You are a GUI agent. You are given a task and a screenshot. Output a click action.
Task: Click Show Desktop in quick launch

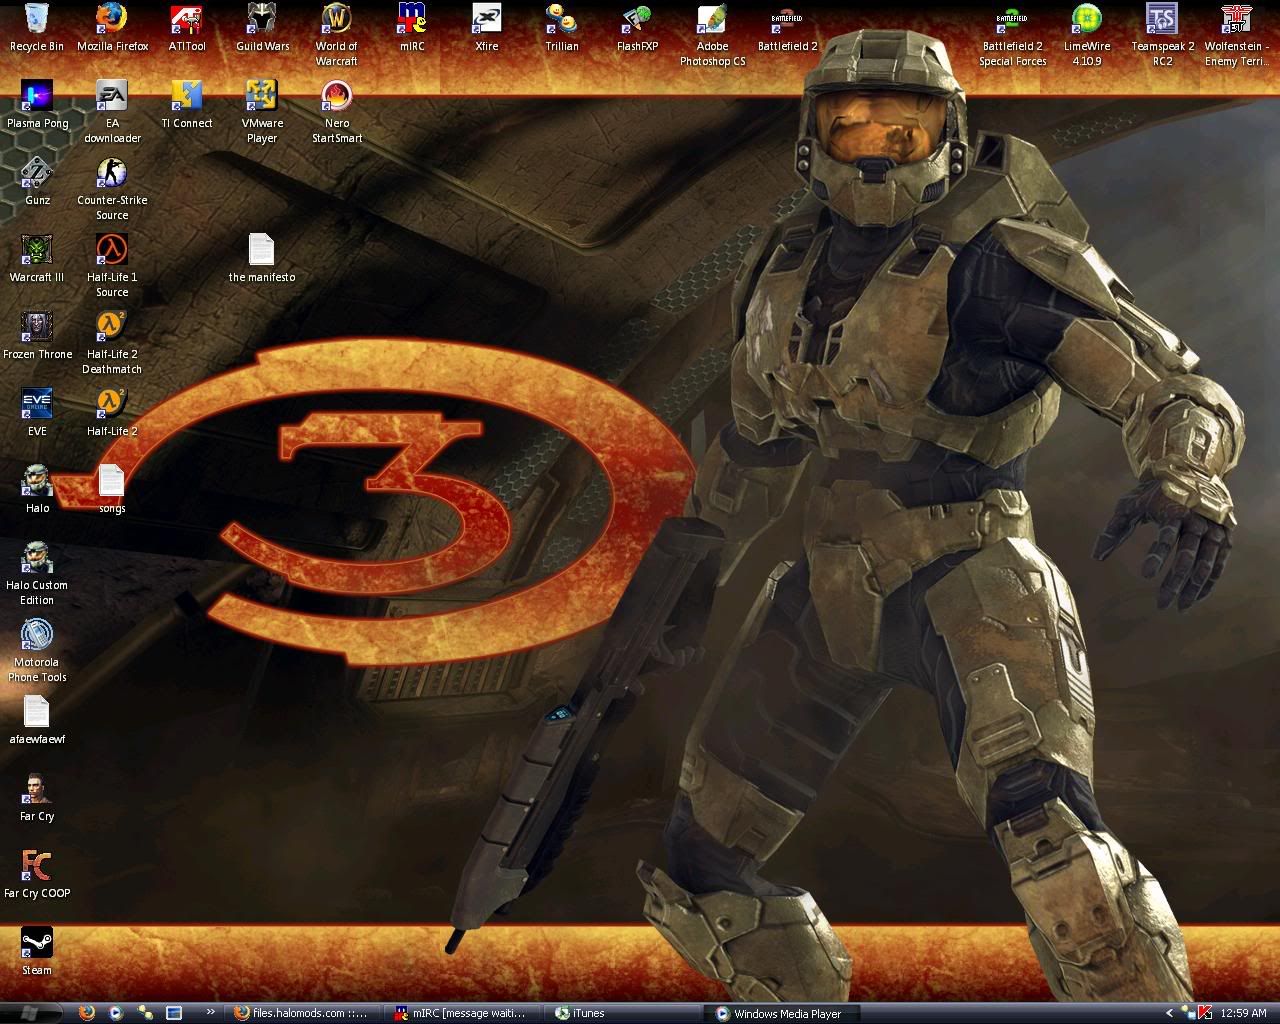(x=174, y=1013)
